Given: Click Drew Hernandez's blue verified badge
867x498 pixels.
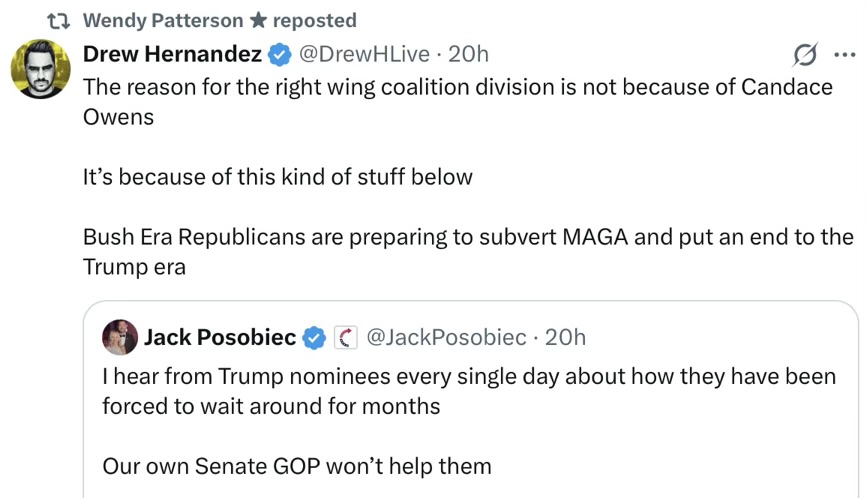Looking at the screenshot, I should (279, 54).
